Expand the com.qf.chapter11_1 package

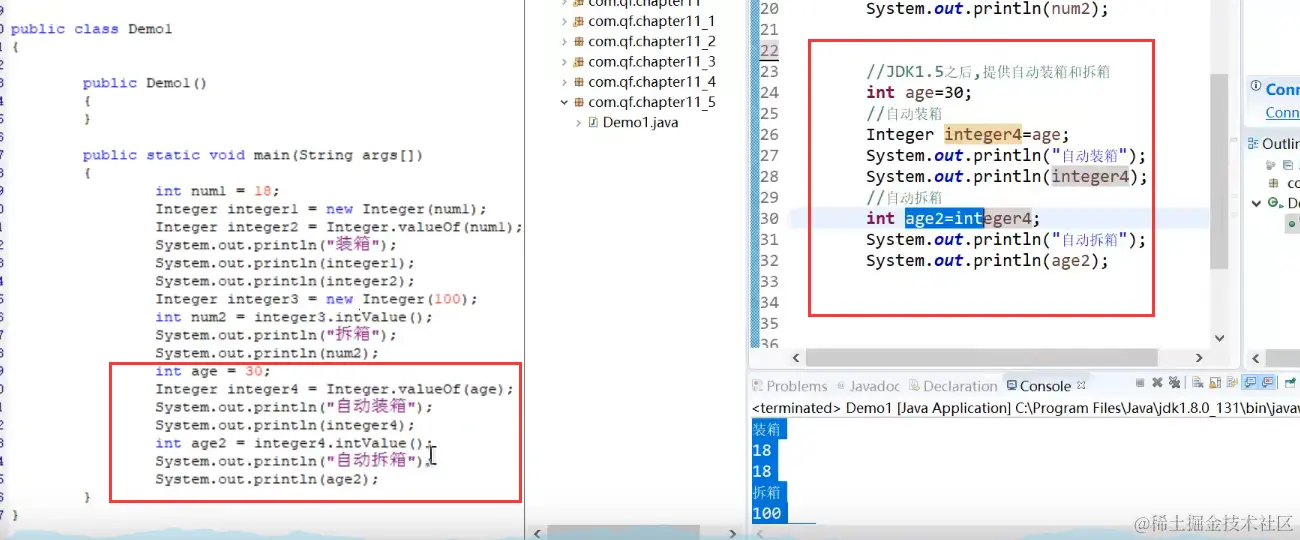[565, 21]
